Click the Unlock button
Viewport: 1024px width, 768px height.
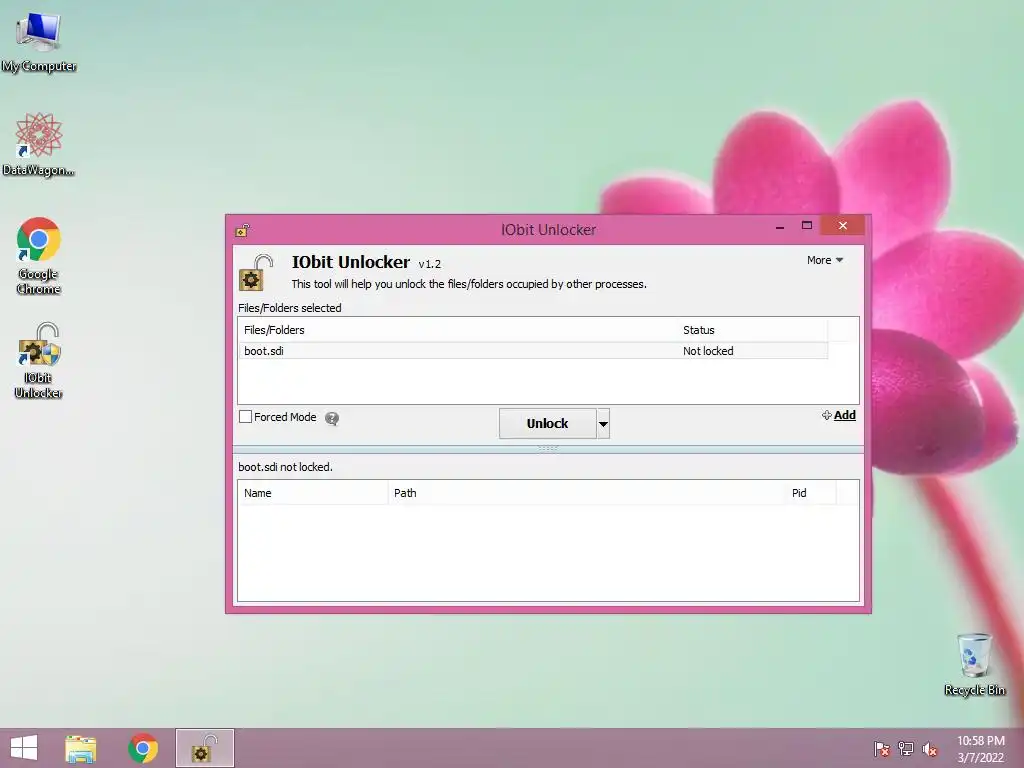(x=547, y=423)
